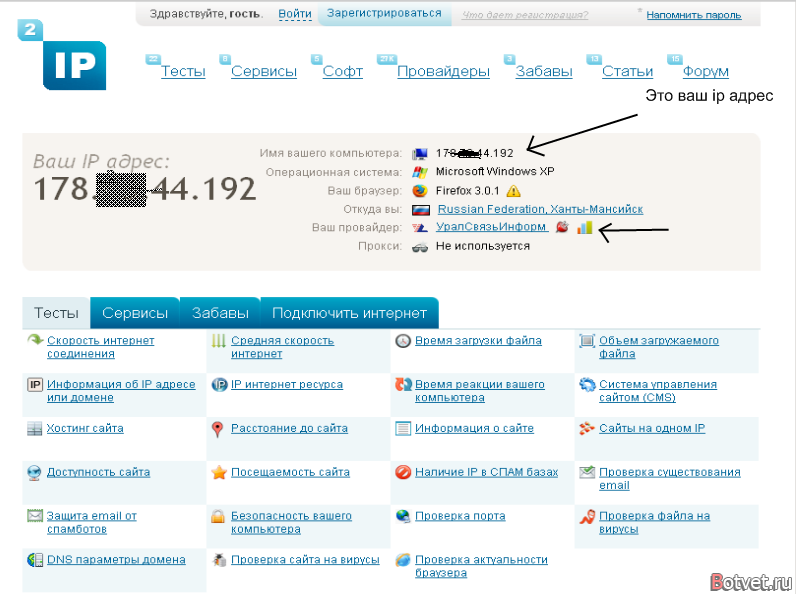The width and height of the screenshot is (800, 600).
Task: Click the Зарегистрироваться button
Action: tap(384, 14)
